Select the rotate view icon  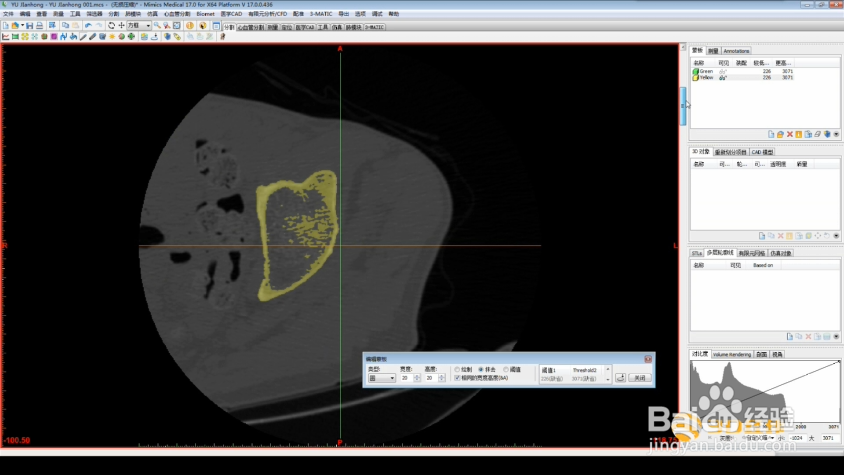tap(111, 26)
